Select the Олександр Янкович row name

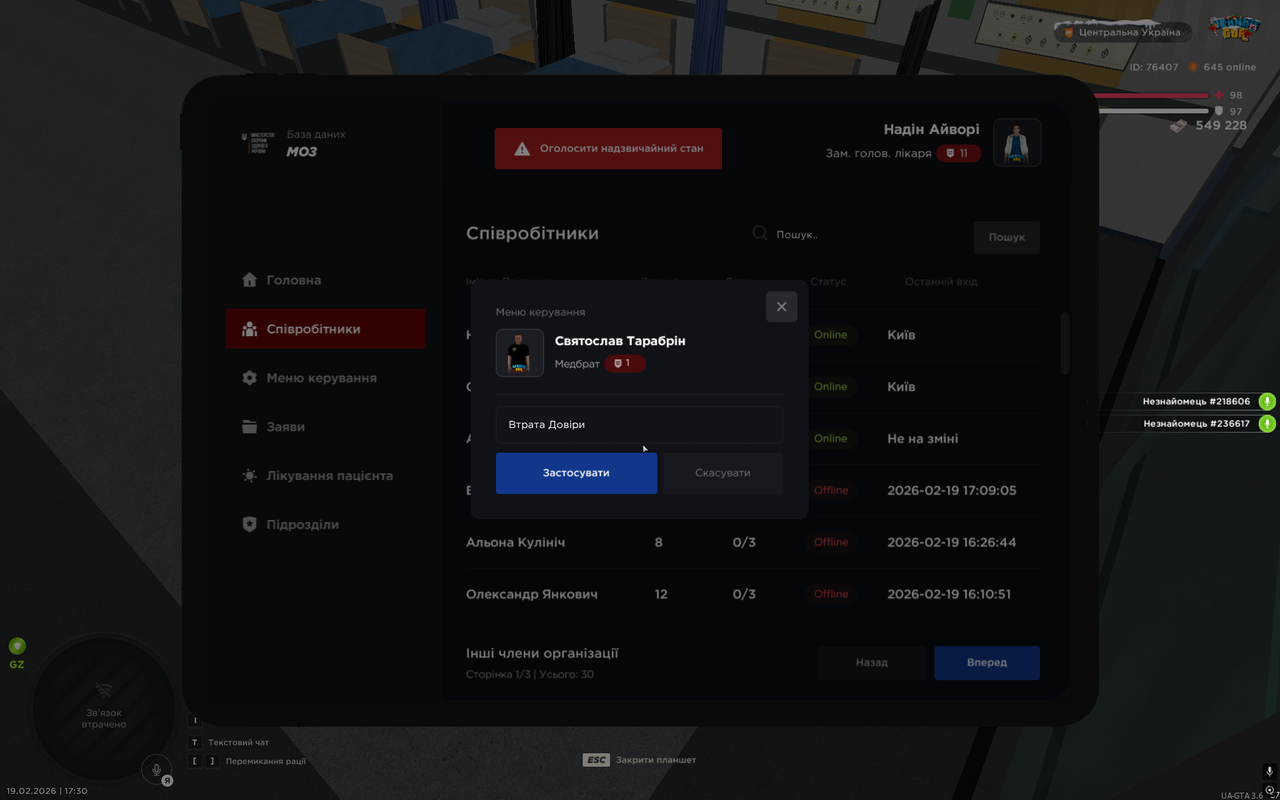tap(532, 594)
